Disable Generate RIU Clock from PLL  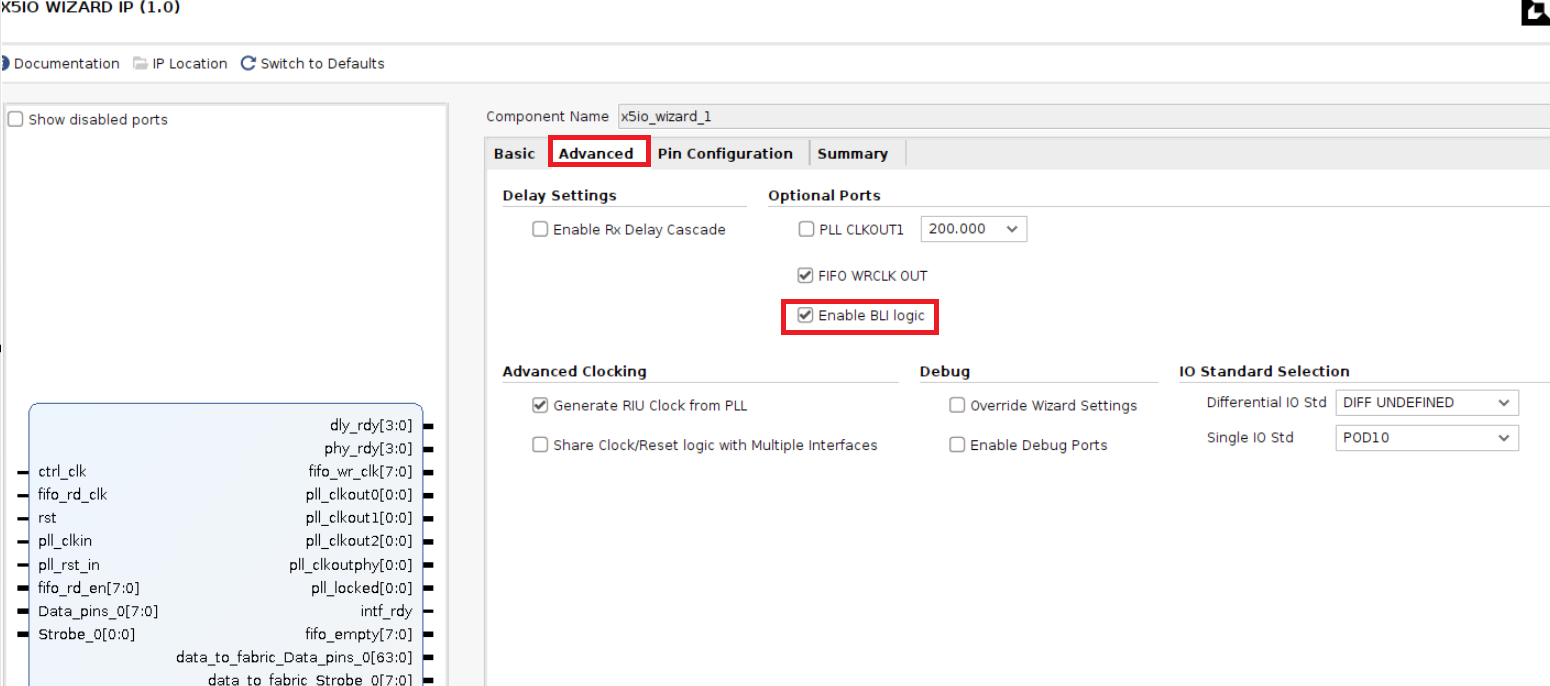pyautogui.click(x=540, y=405)
